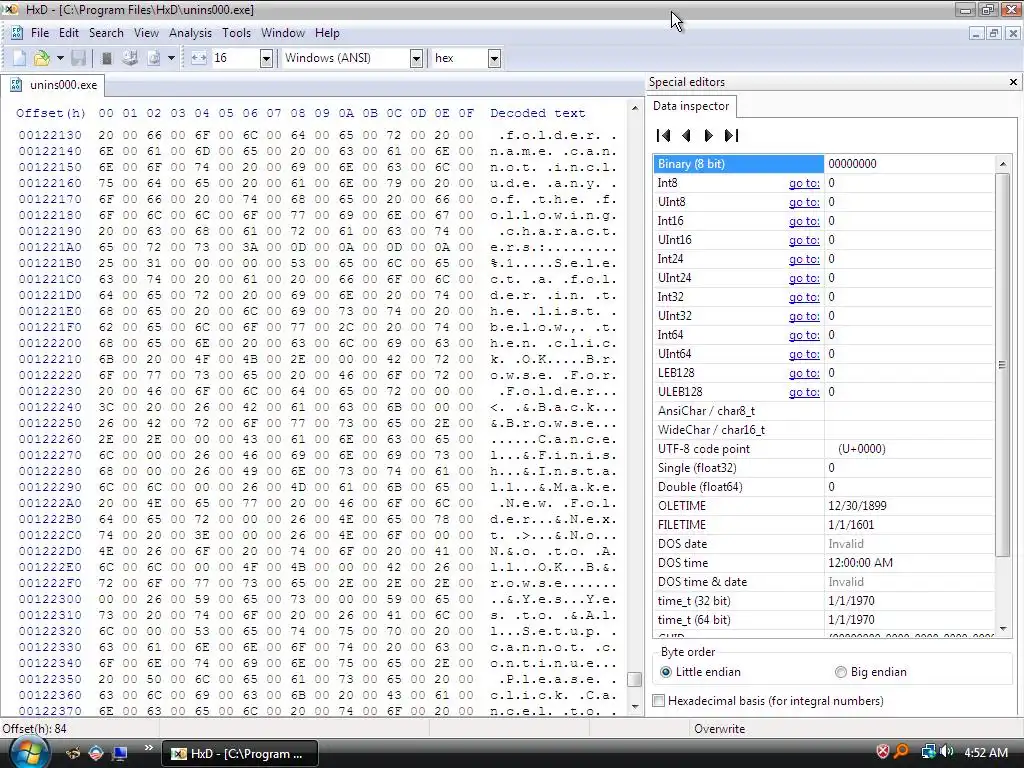Expand the quick launch chevron on taskbar

(148, 748)
